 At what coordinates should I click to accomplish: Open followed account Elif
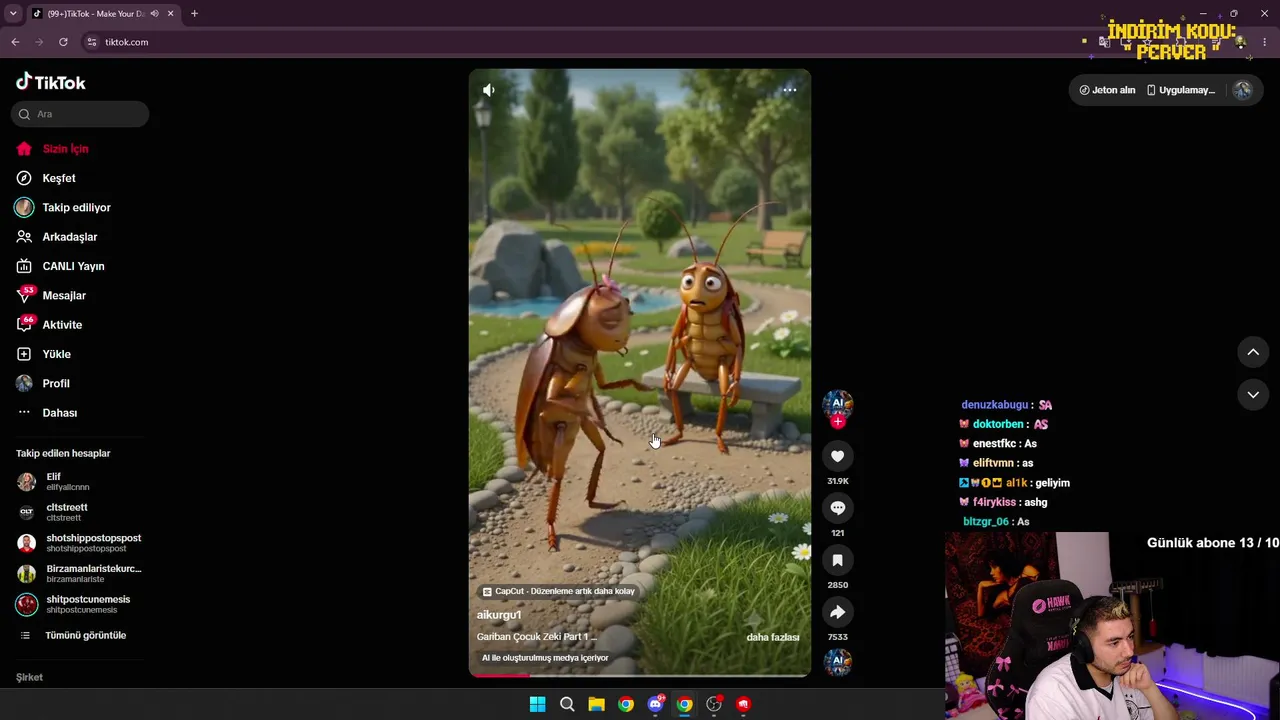(54, 482)
